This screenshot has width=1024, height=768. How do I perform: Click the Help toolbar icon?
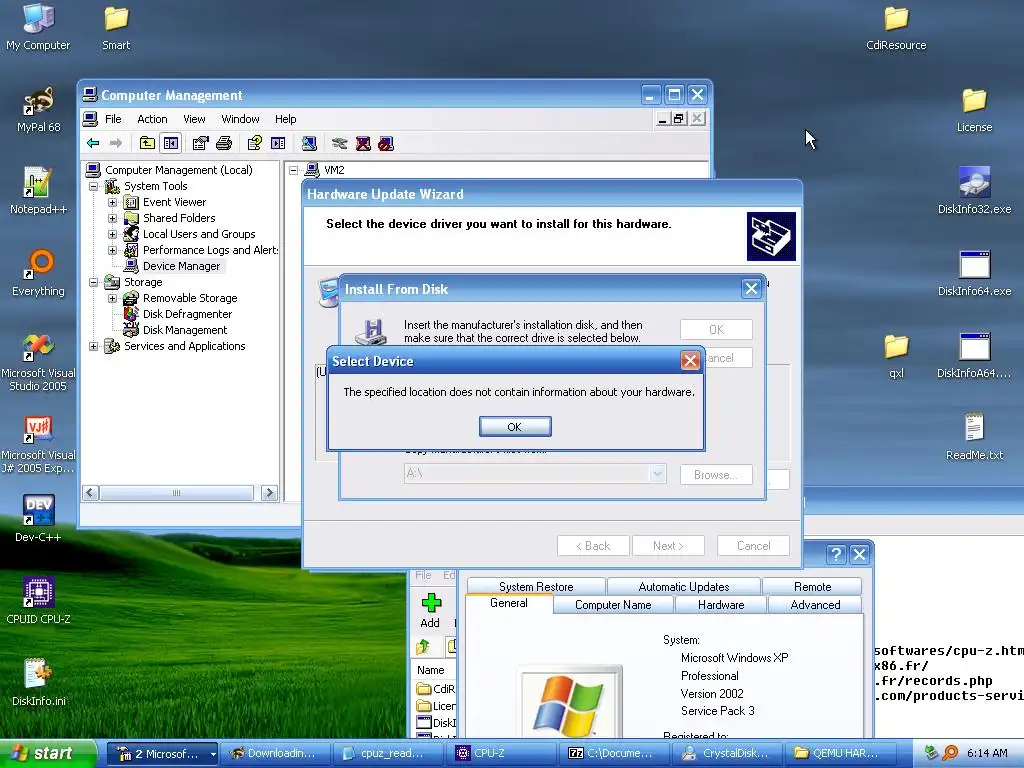click(255, 143)
